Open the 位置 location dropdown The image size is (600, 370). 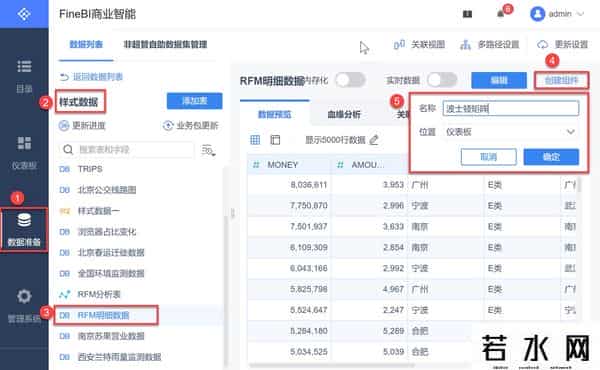click(511, 132)
